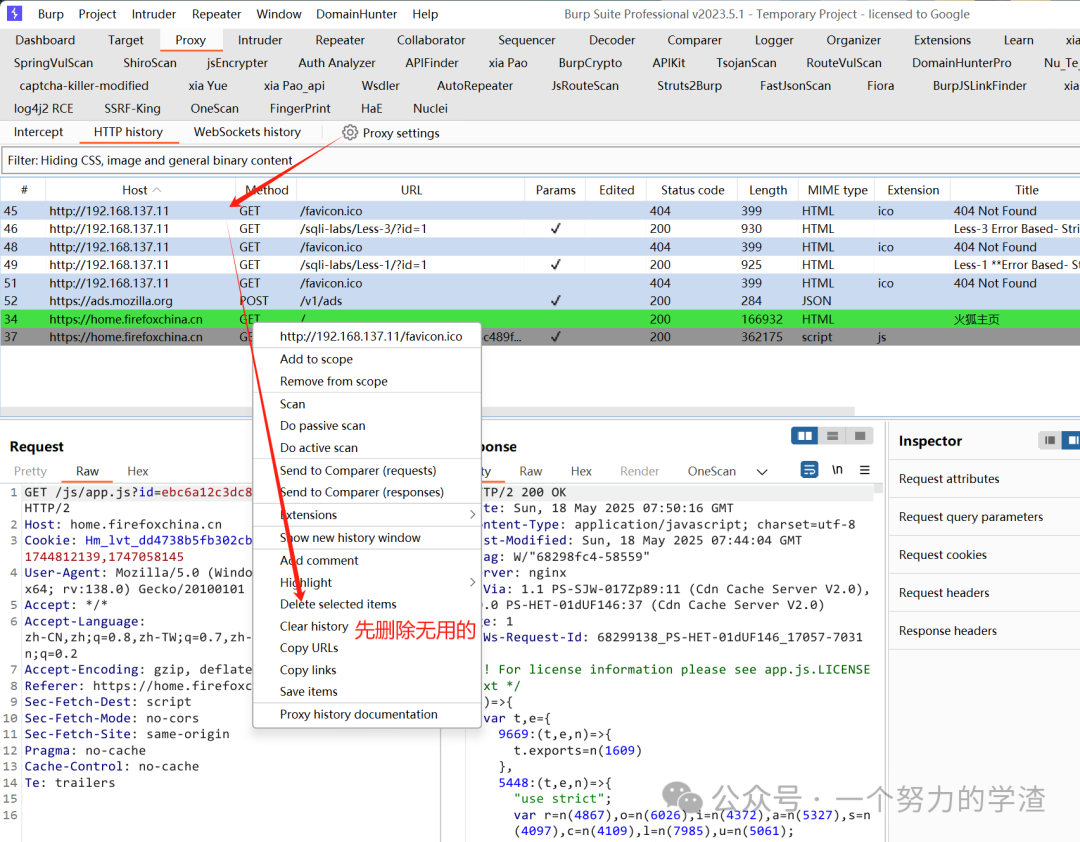The width and height of the screenshot is (1080, 842).
Task: Expand Highlight submenu arrow in context menu
Action: (472, 582)
